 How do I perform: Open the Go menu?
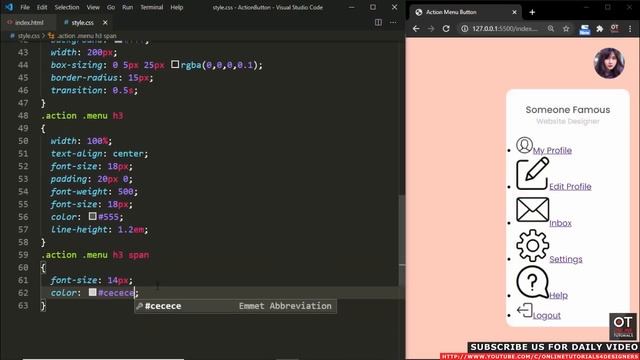click(111, 7)
